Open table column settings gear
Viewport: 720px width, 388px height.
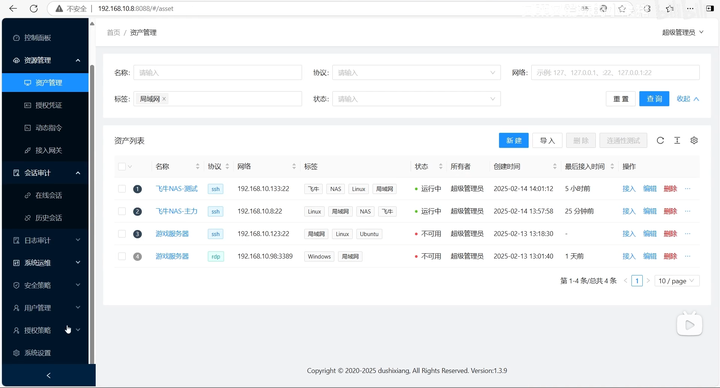694,141
